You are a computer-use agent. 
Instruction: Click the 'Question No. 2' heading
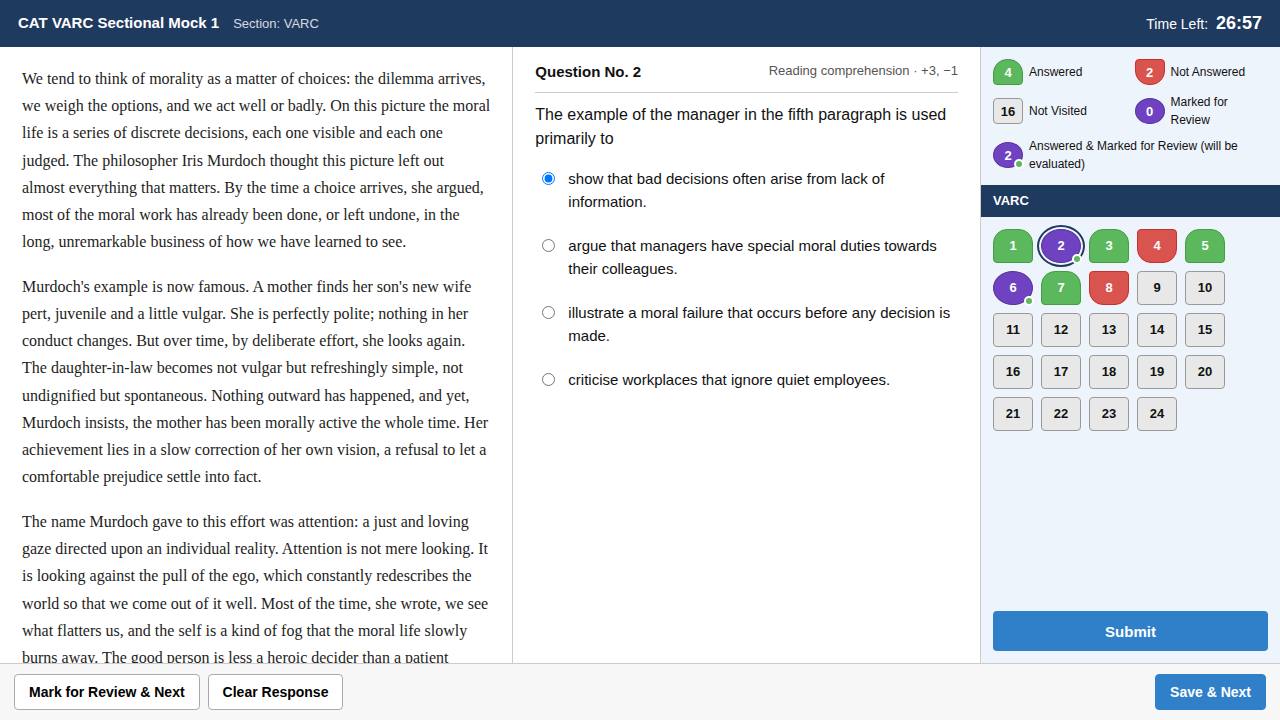(588, 72)
